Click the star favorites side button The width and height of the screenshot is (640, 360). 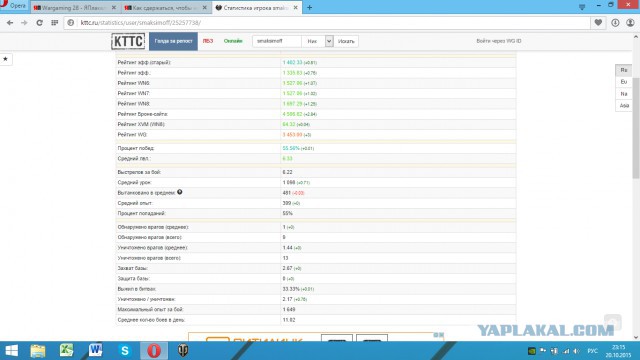pos(6,59)
